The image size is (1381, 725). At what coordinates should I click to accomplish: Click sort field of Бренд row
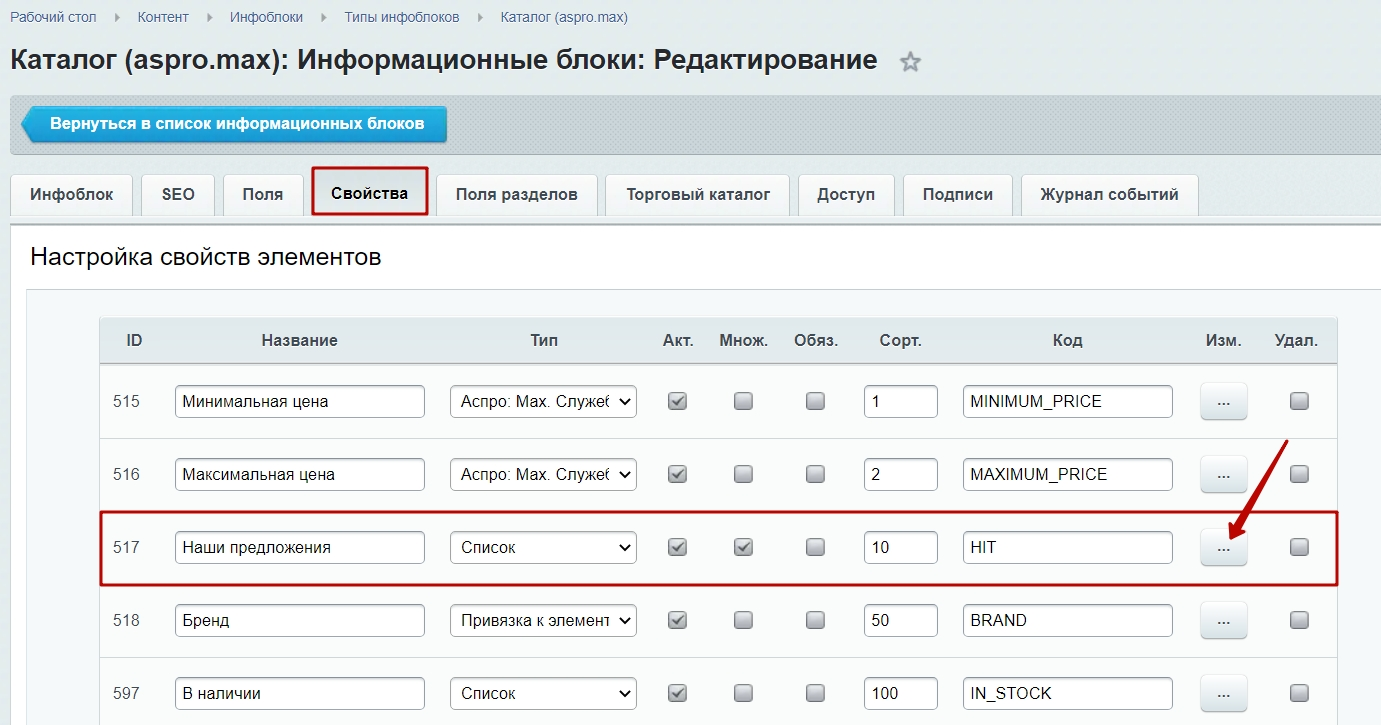(900, 620)
